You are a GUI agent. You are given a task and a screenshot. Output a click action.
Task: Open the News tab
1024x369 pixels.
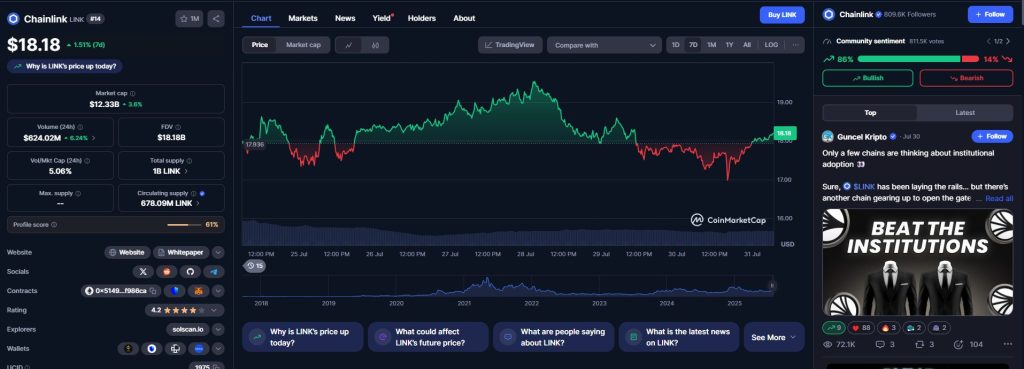(345, 18)
